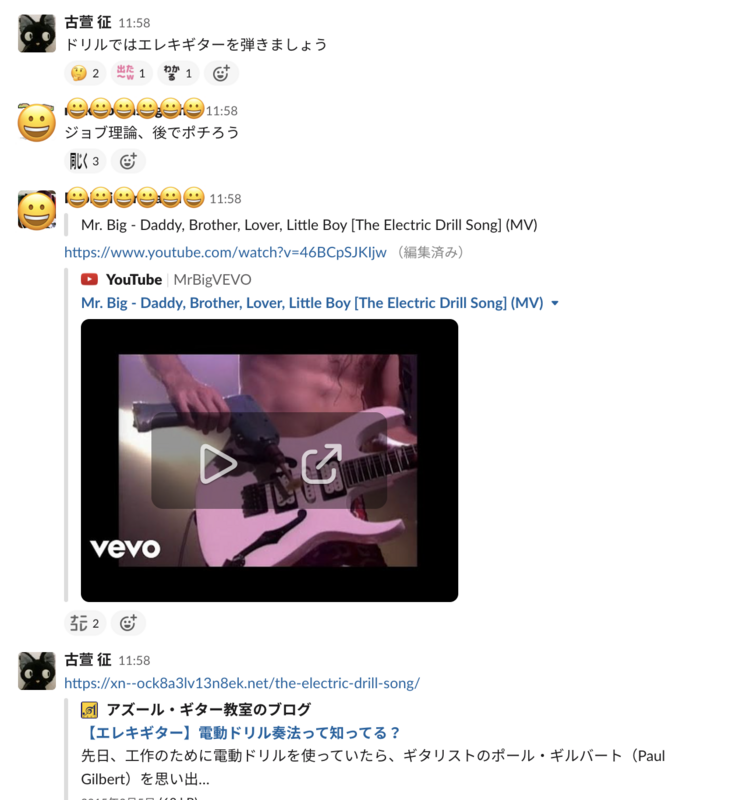Open the Mr. Big video title link
Screen dimensions: 743x800
(x=312, y=303)
